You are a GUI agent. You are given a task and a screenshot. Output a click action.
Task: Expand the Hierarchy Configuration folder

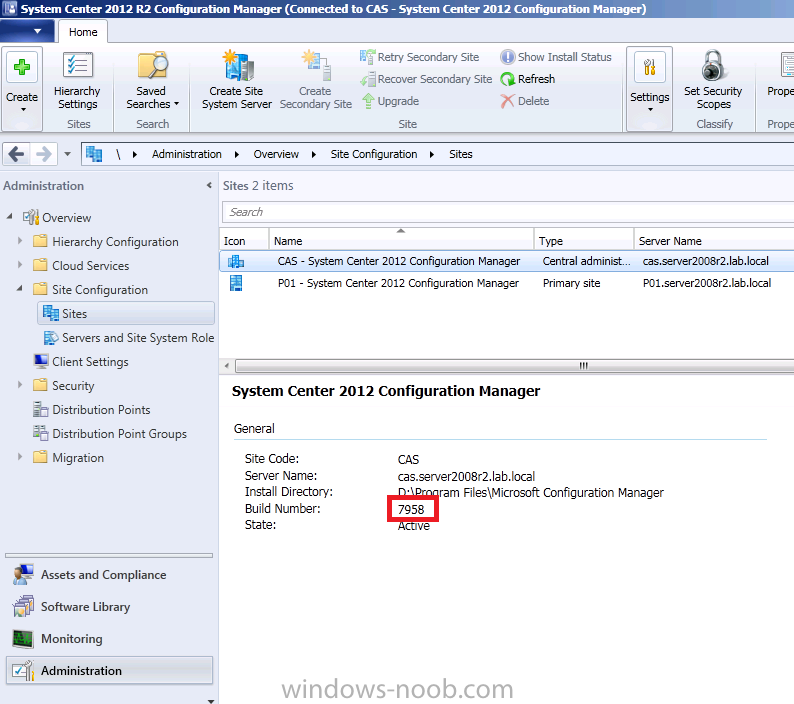[20, 241]
